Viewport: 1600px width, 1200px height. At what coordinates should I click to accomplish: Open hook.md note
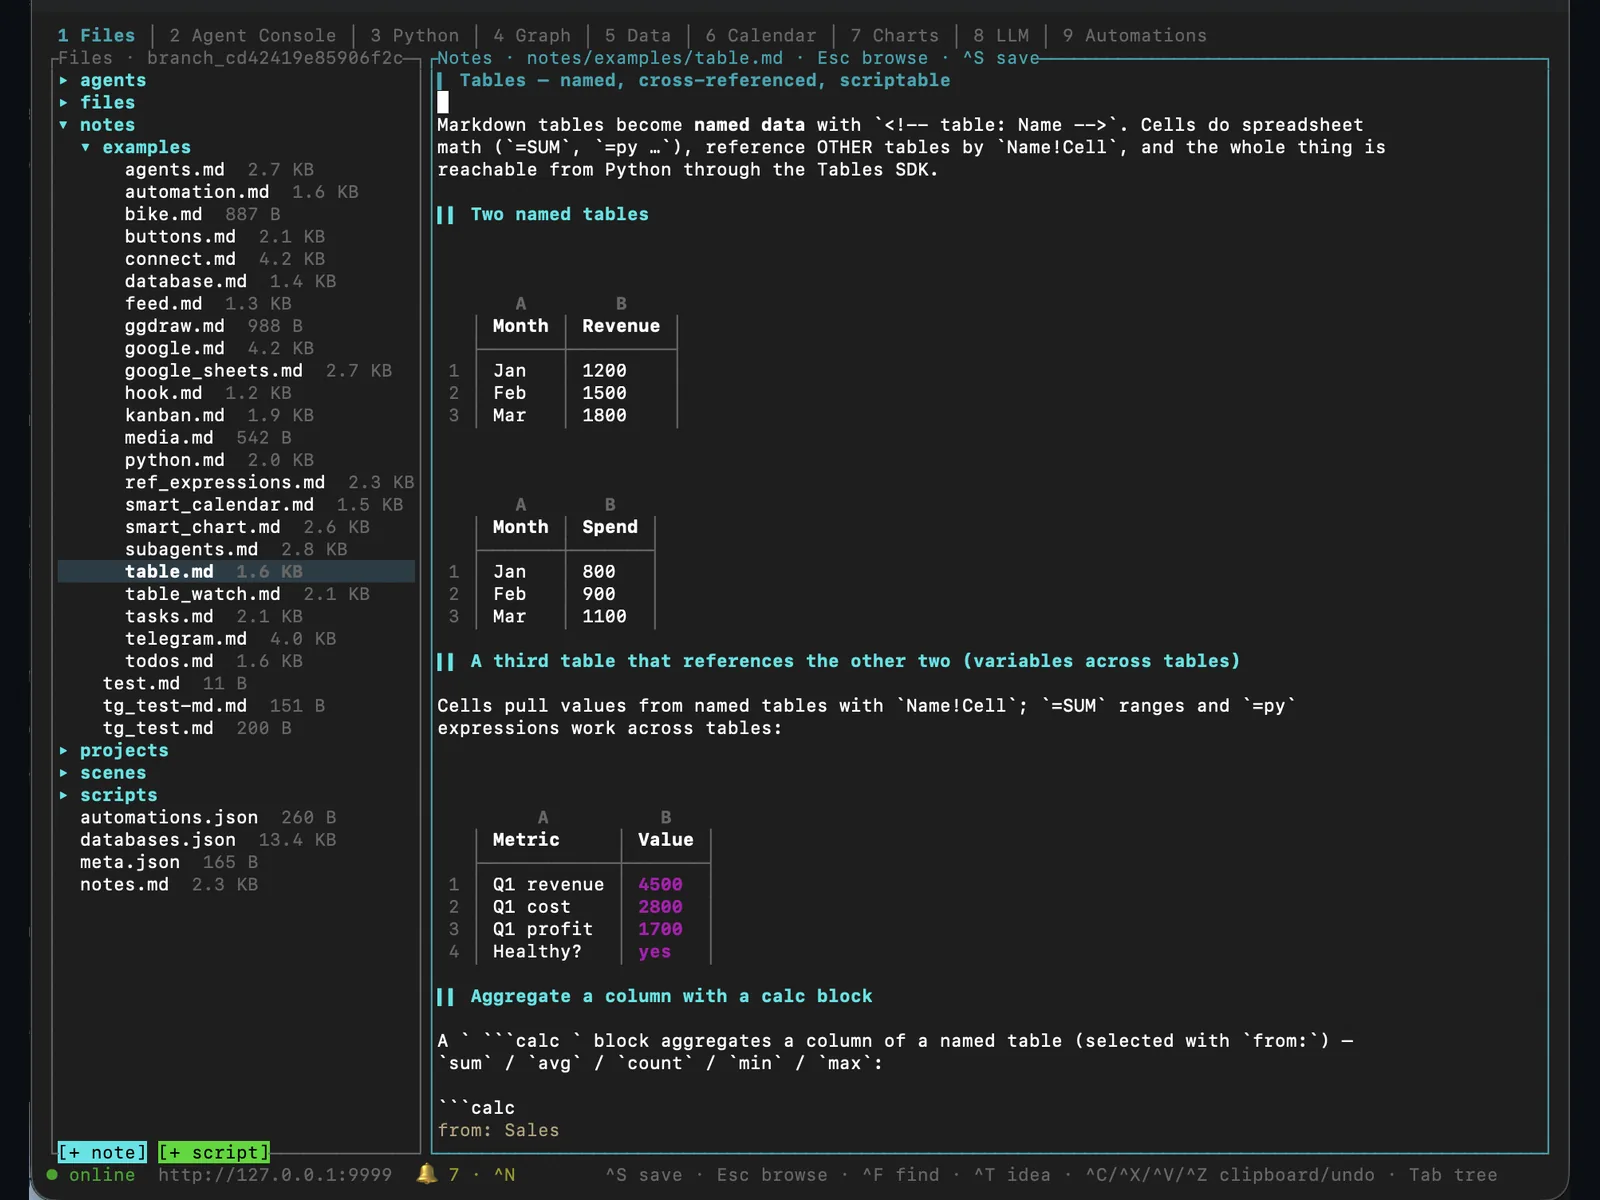(163, 393)
